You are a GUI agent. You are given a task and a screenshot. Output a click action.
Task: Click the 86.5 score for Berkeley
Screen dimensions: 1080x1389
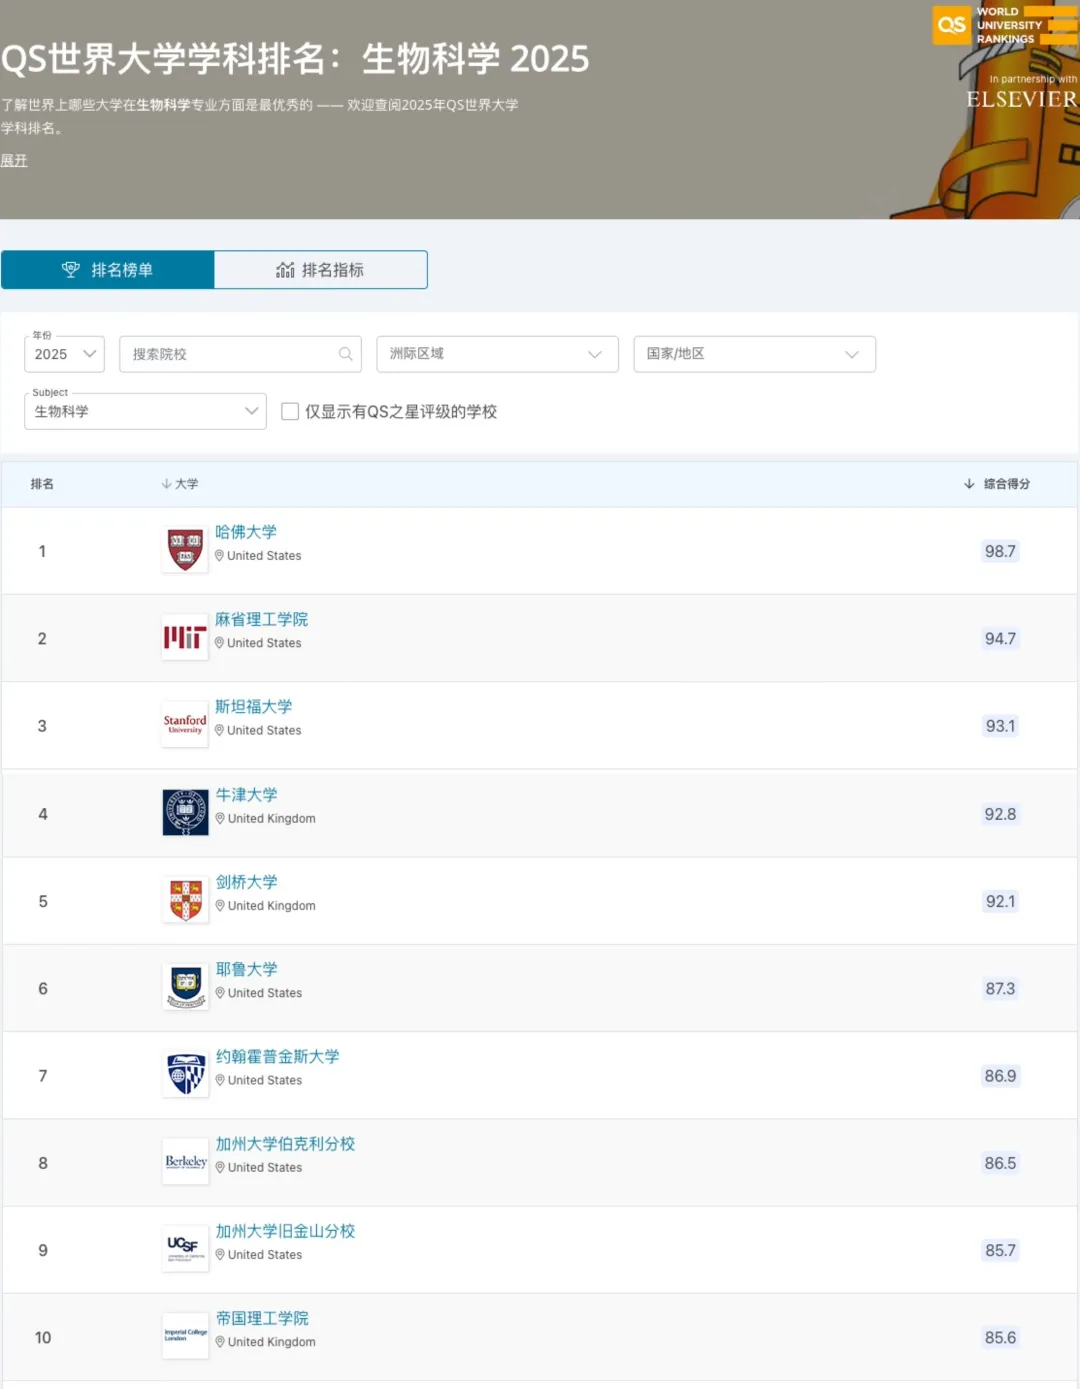[1000, 1163]
